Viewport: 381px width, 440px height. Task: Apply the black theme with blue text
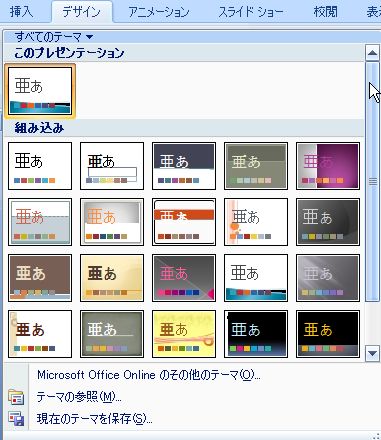(x=256, y=334)
